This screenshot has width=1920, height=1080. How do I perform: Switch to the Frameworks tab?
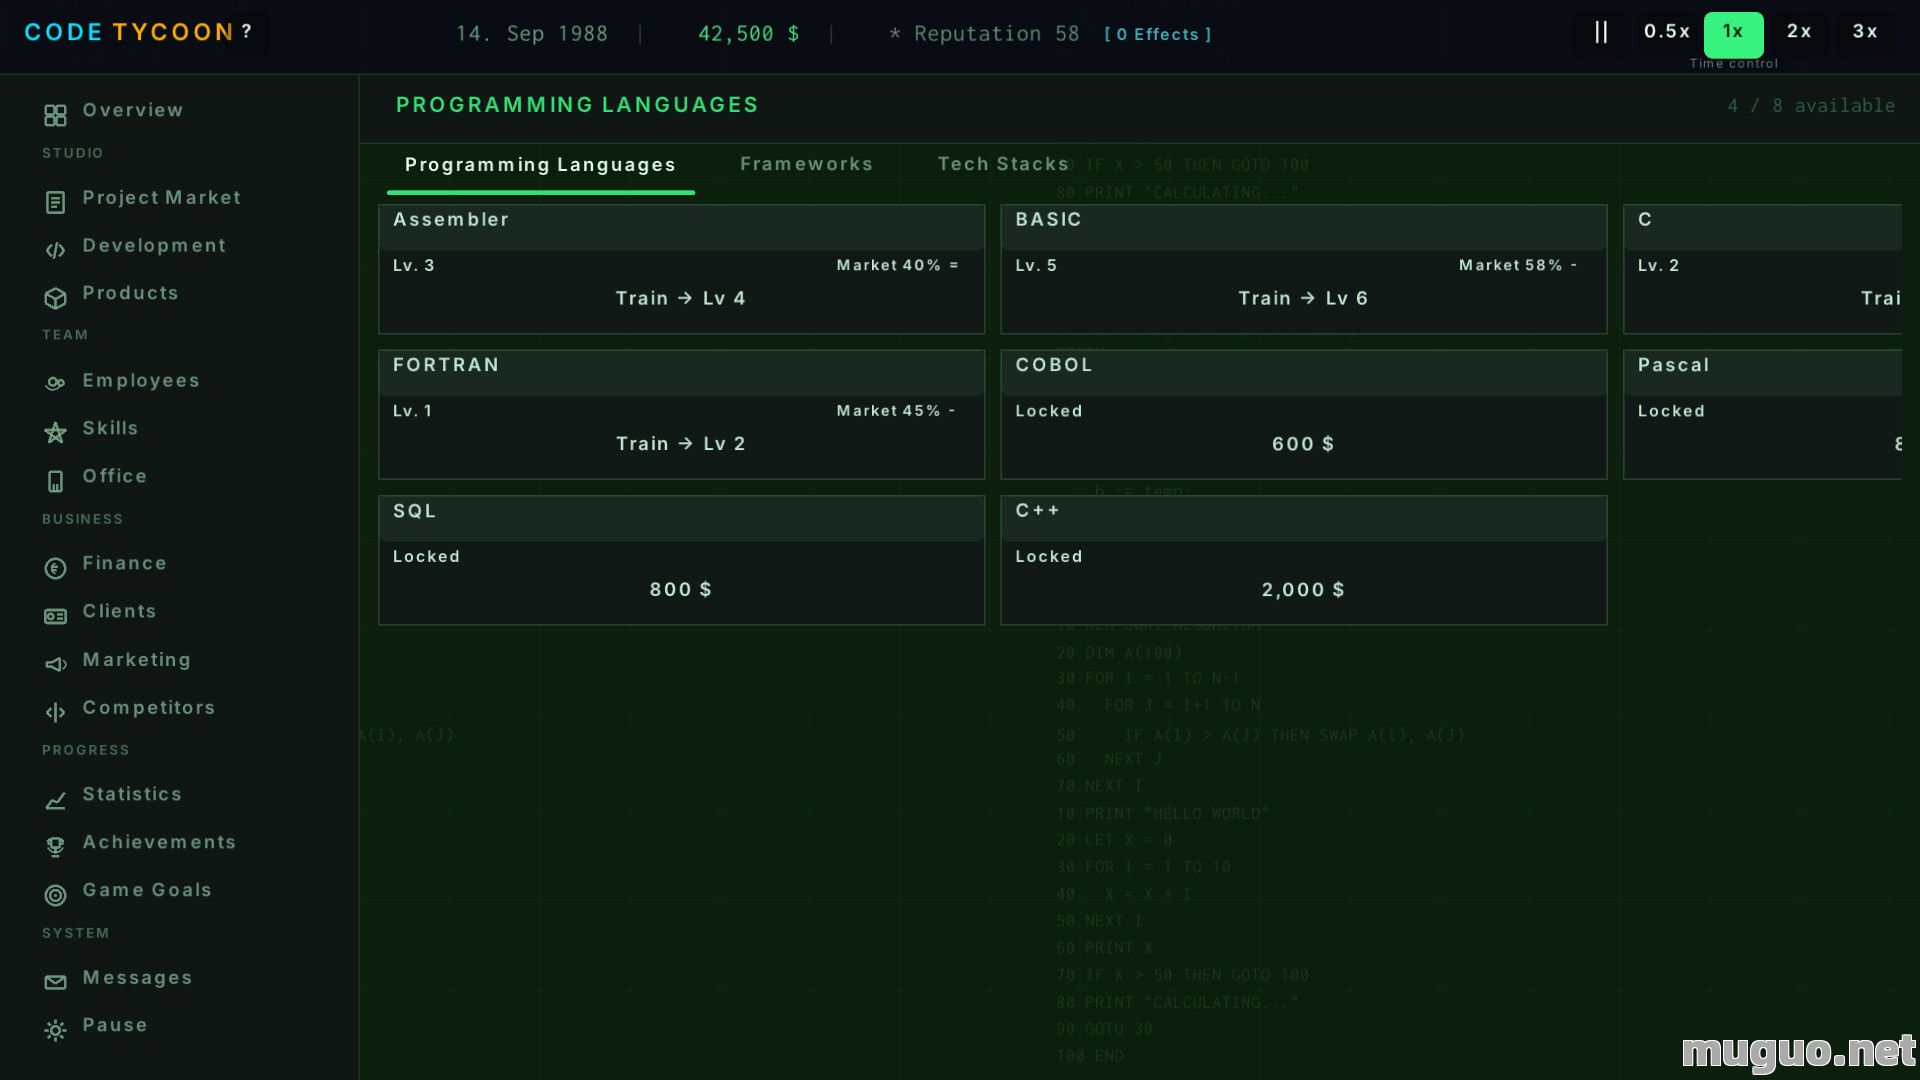pos(806,164)
